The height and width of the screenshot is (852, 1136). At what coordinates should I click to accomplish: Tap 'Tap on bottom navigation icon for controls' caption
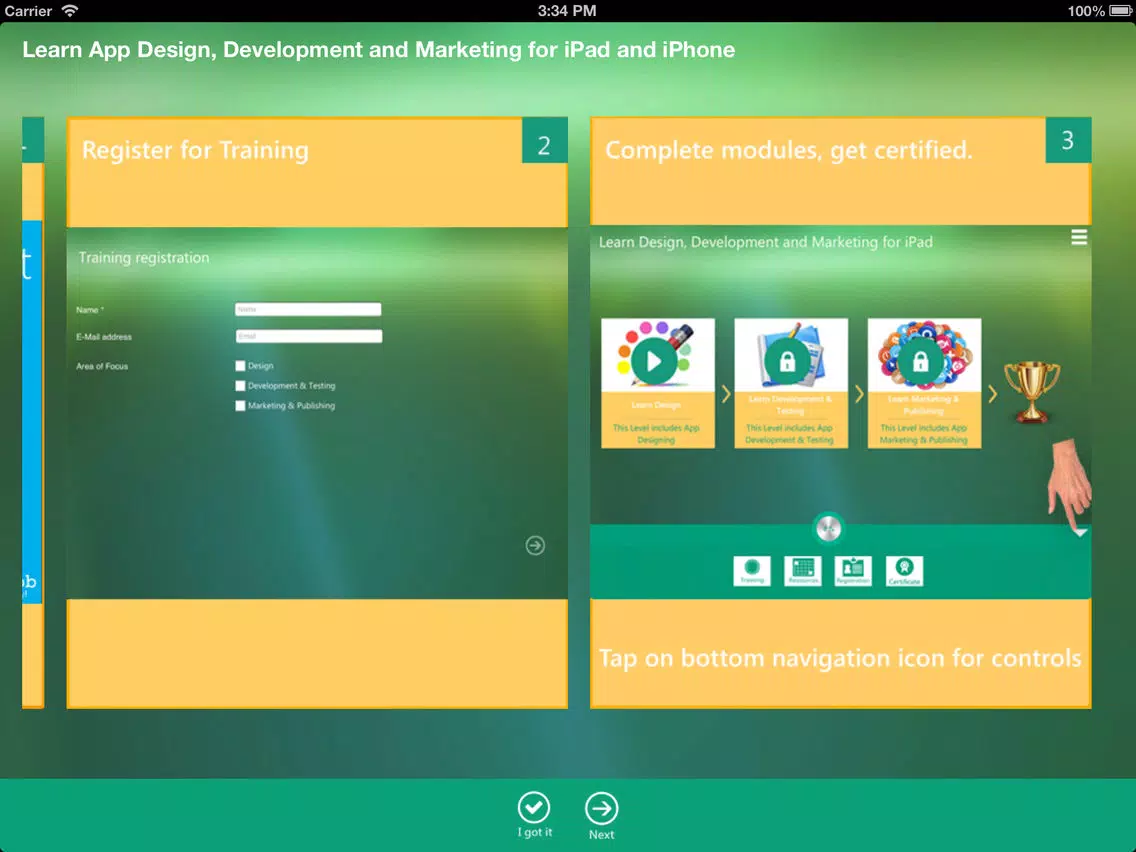[840, 658]
